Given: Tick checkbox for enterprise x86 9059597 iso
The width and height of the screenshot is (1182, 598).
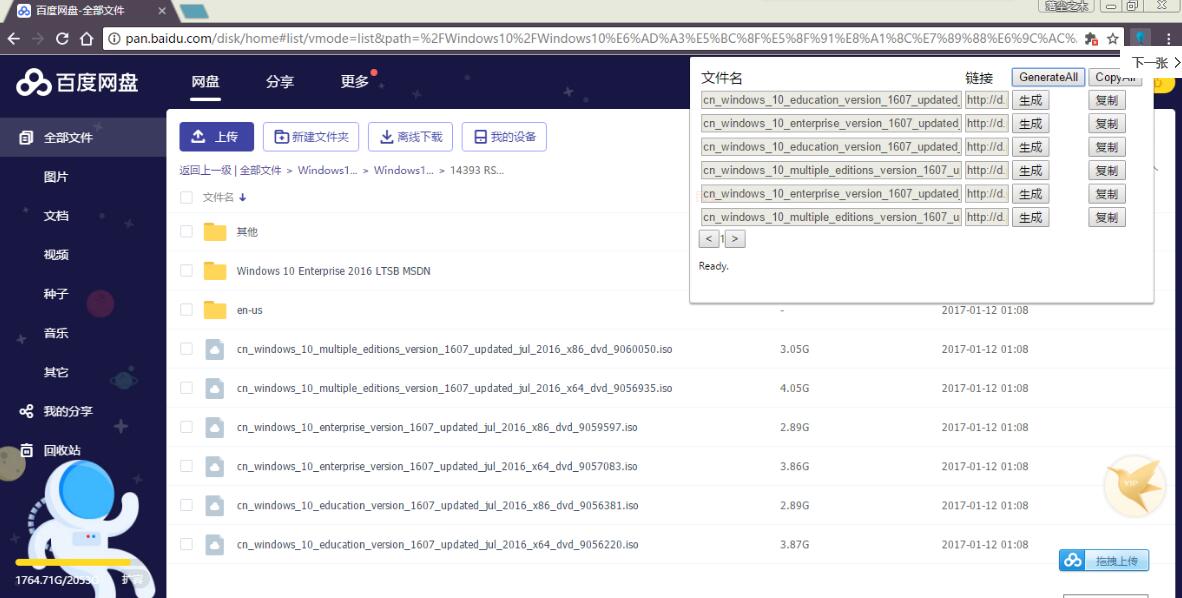Looking at the screenshot, I should click(186, 428).
